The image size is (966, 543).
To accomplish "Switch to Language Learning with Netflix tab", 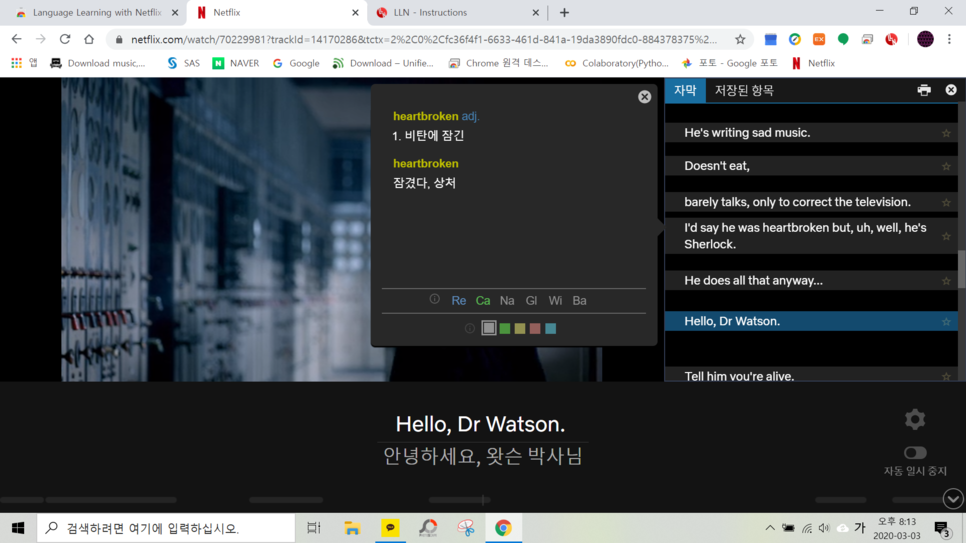I will coord(97,12).
